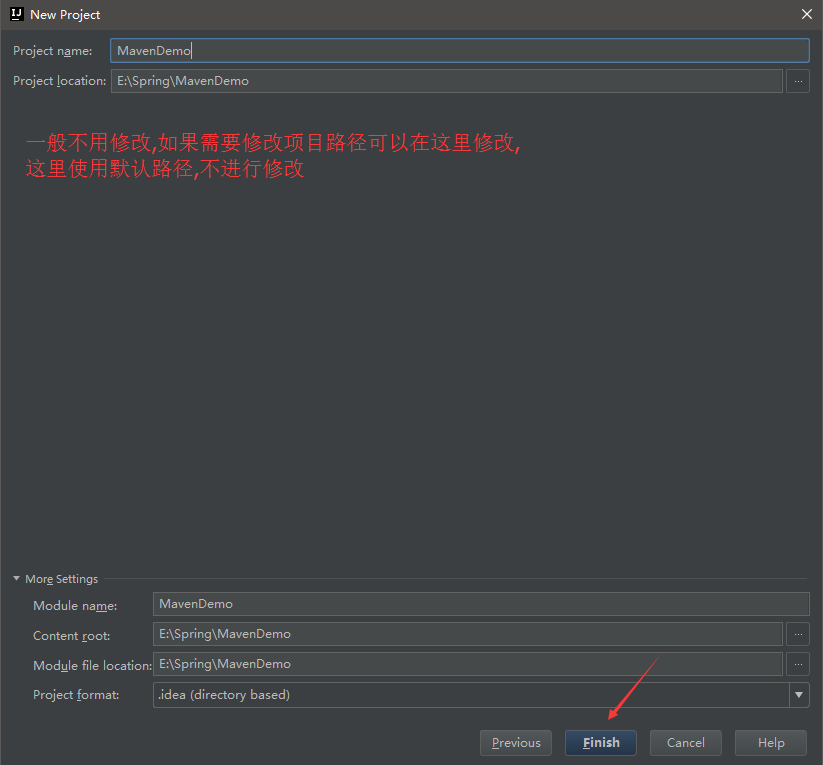Image resolution: width=823 pixels, height=765 pixels.
Task: Click the Module name field
Action: (481, 604)
